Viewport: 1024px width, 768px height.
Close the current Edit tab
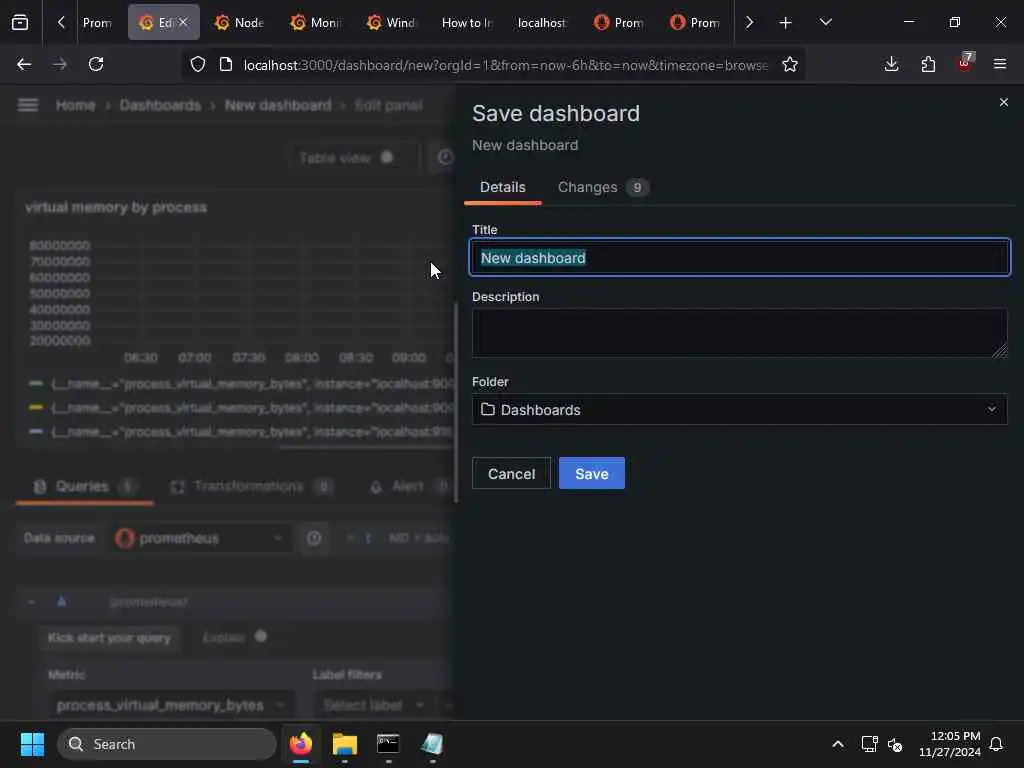[184, 22]
